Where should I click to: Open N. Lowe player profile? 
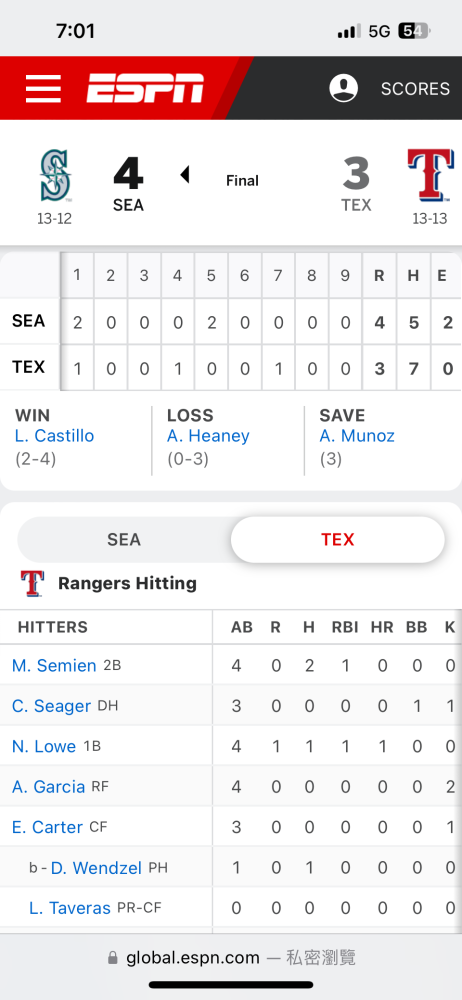(43, 746)
